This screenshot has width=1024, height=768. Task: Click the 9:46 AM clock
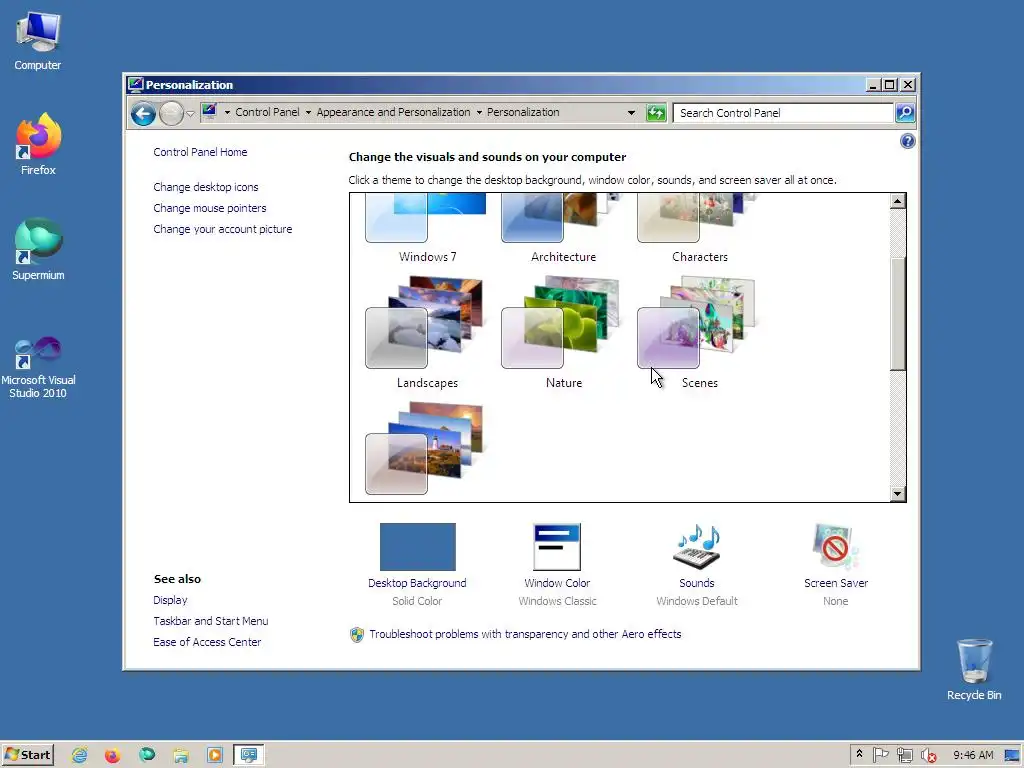(973, 755)
